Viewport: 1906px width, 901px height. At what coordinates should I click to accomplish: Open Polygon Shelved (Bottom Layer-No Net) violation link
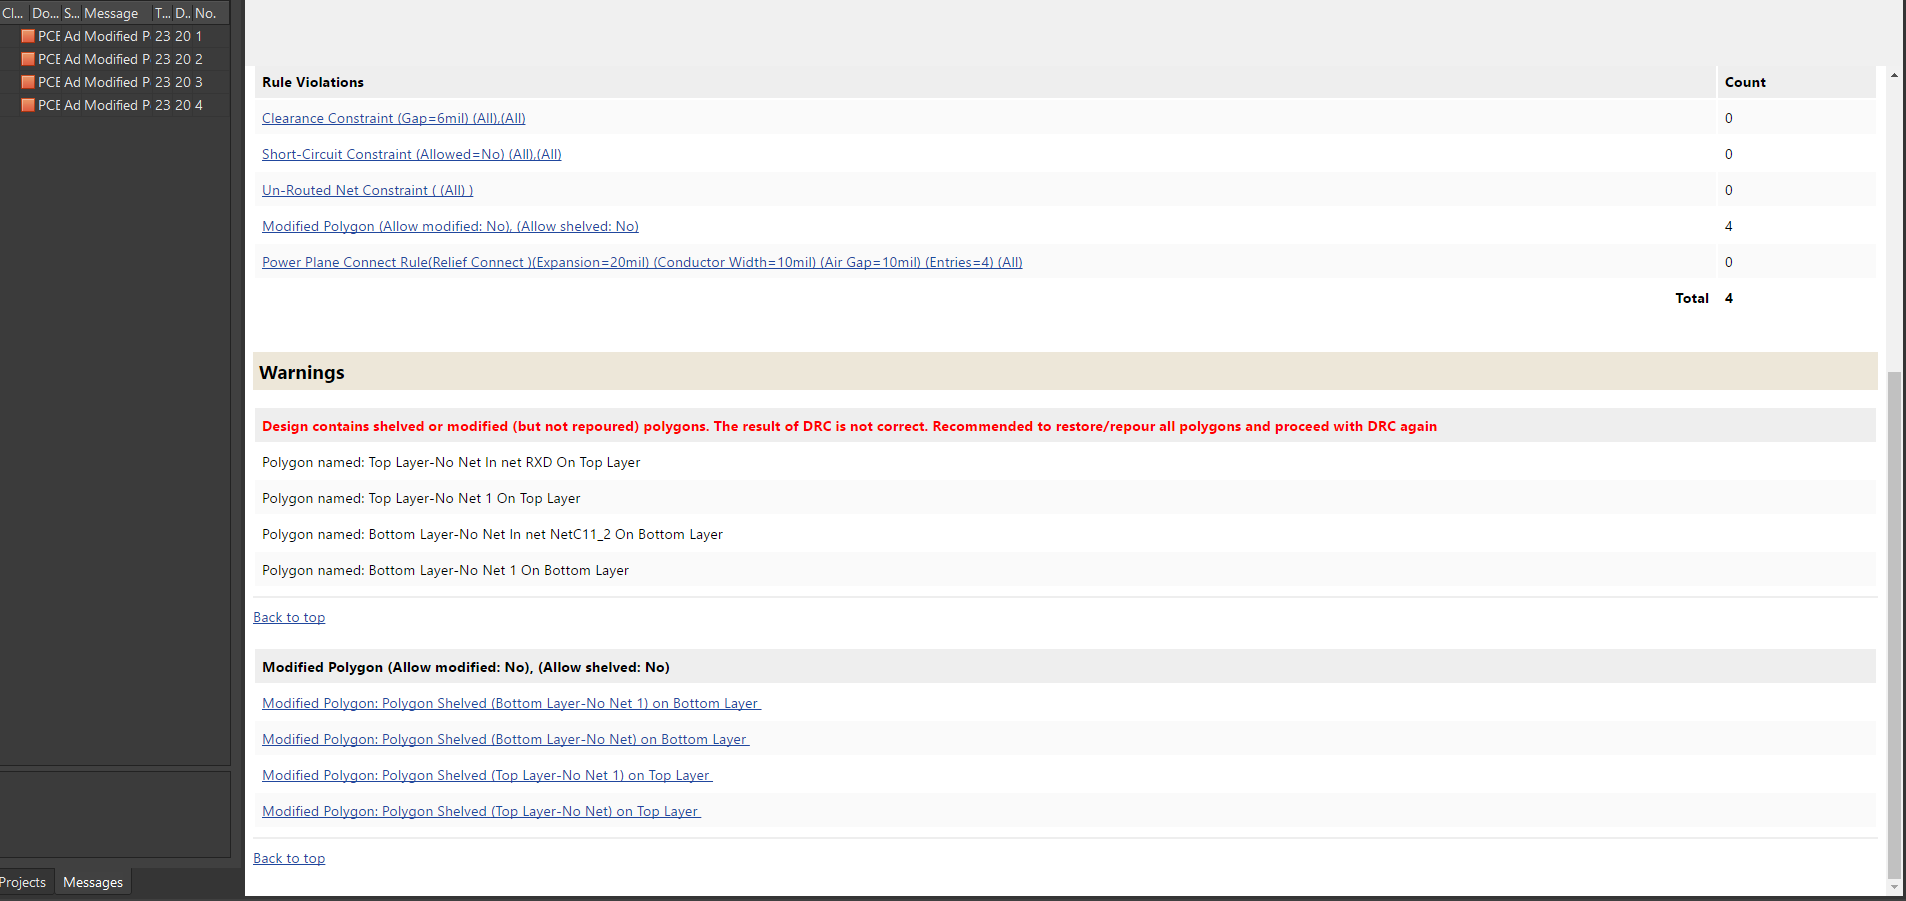(x=505, y=739)
